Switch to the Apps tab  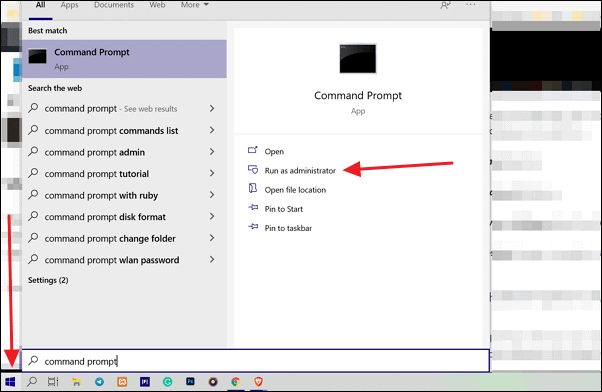click(x=69, y=5)
